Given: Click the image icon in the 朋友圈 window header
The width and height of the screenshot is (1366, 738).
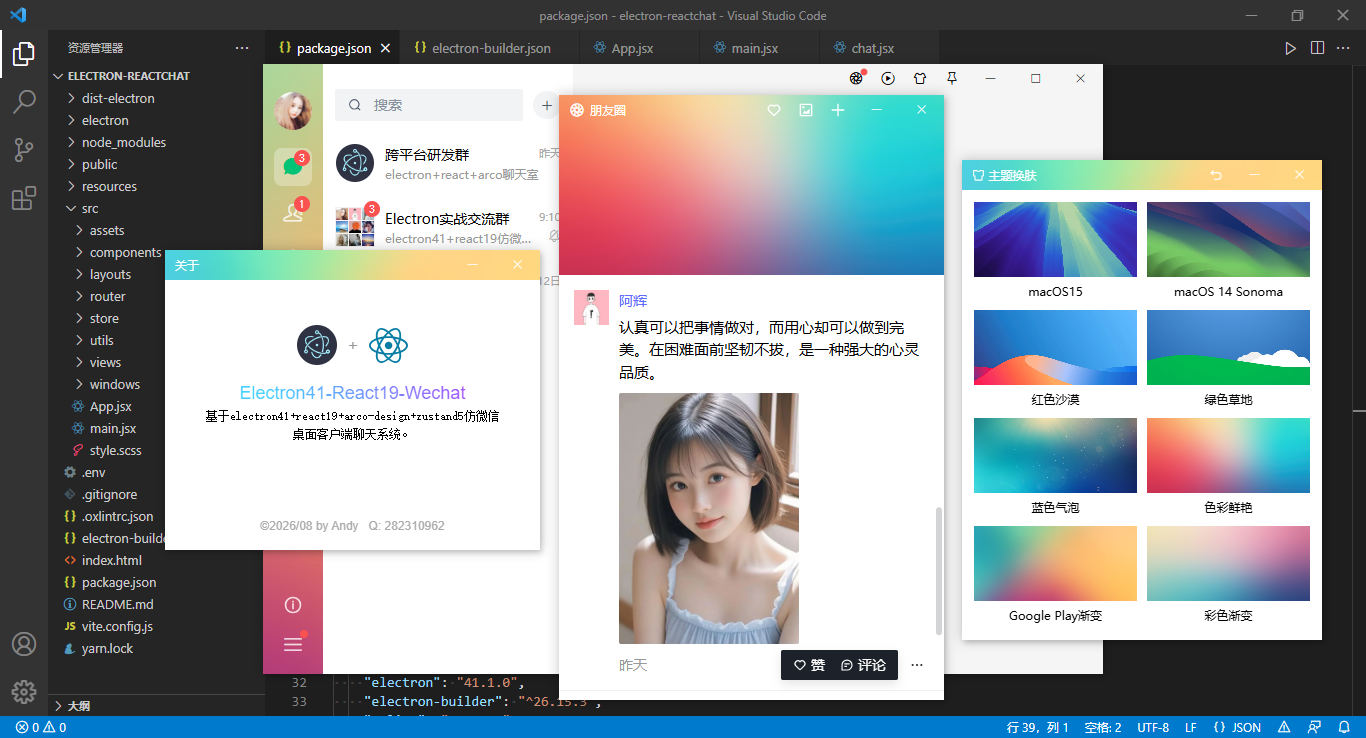Looking at the screenshot, I should 806,110.
